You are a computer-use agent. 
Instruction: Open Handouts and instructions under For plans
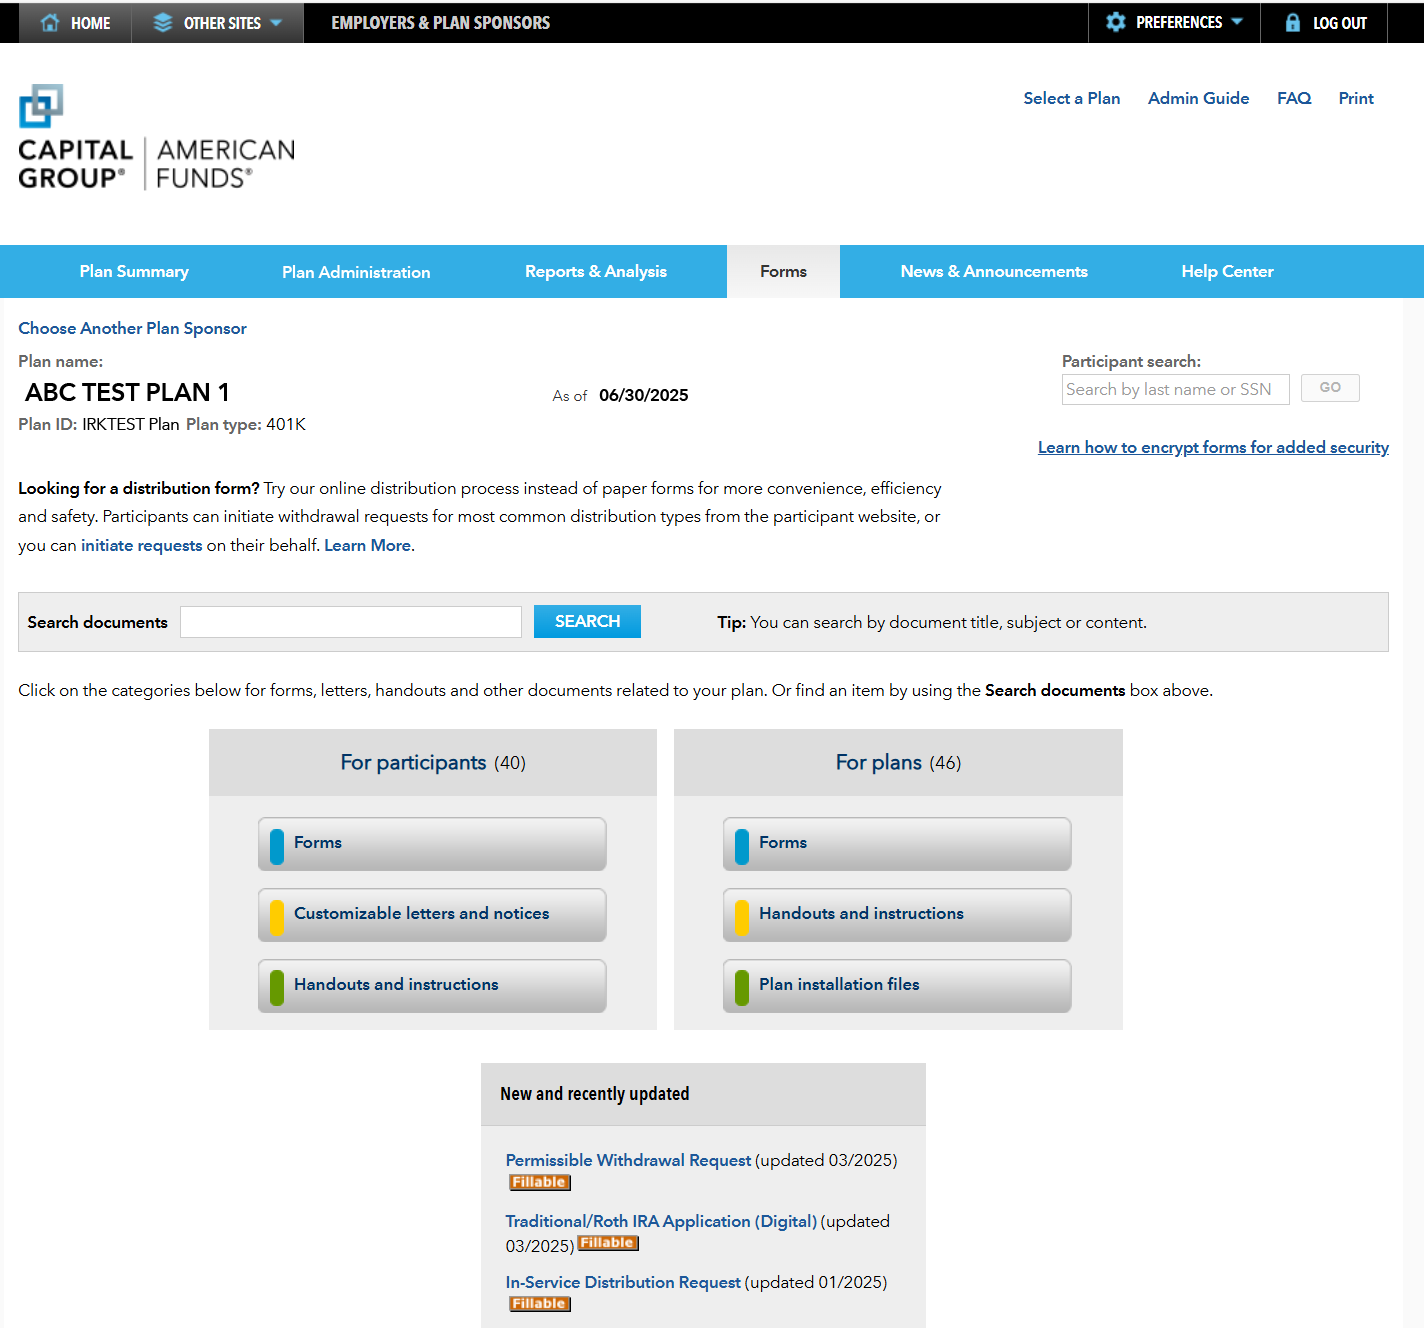895,914
